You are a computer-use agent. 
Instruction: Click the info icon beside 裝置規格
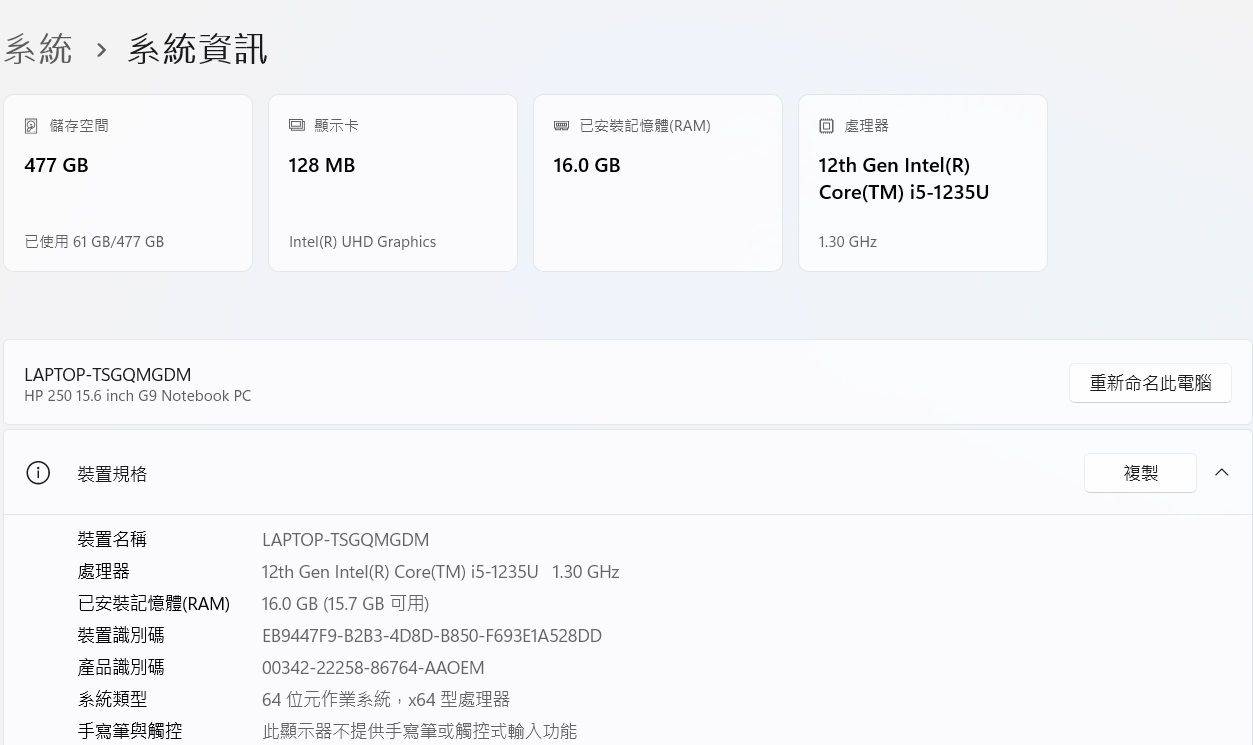(38, 473)
